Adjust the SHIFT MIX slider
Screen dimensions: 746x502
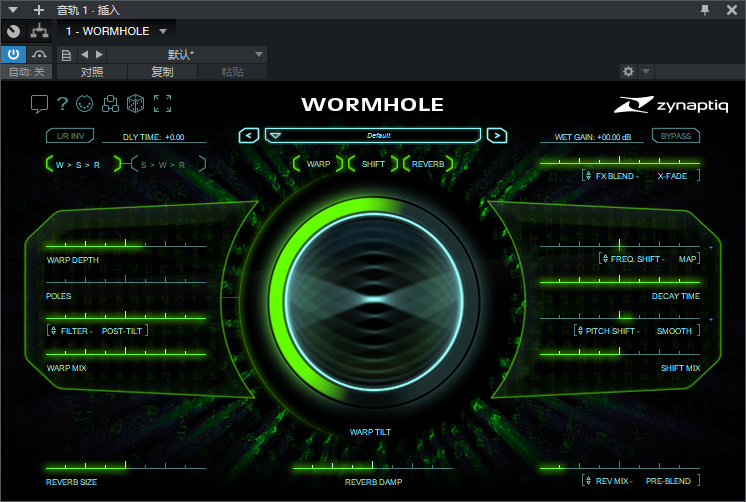coord(619,354)
